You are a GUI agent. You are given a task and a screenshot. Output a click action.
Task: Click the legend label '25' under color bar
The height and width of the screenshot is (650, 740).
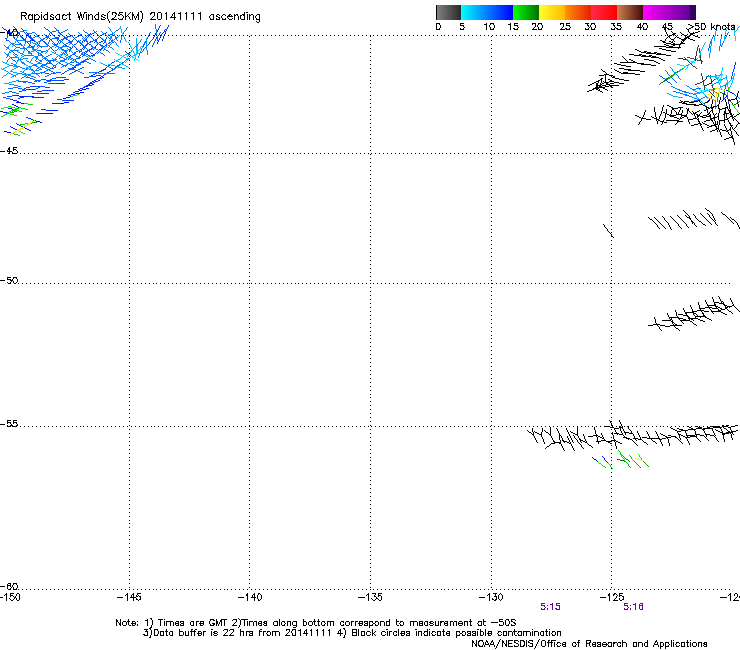pos(565,27)
